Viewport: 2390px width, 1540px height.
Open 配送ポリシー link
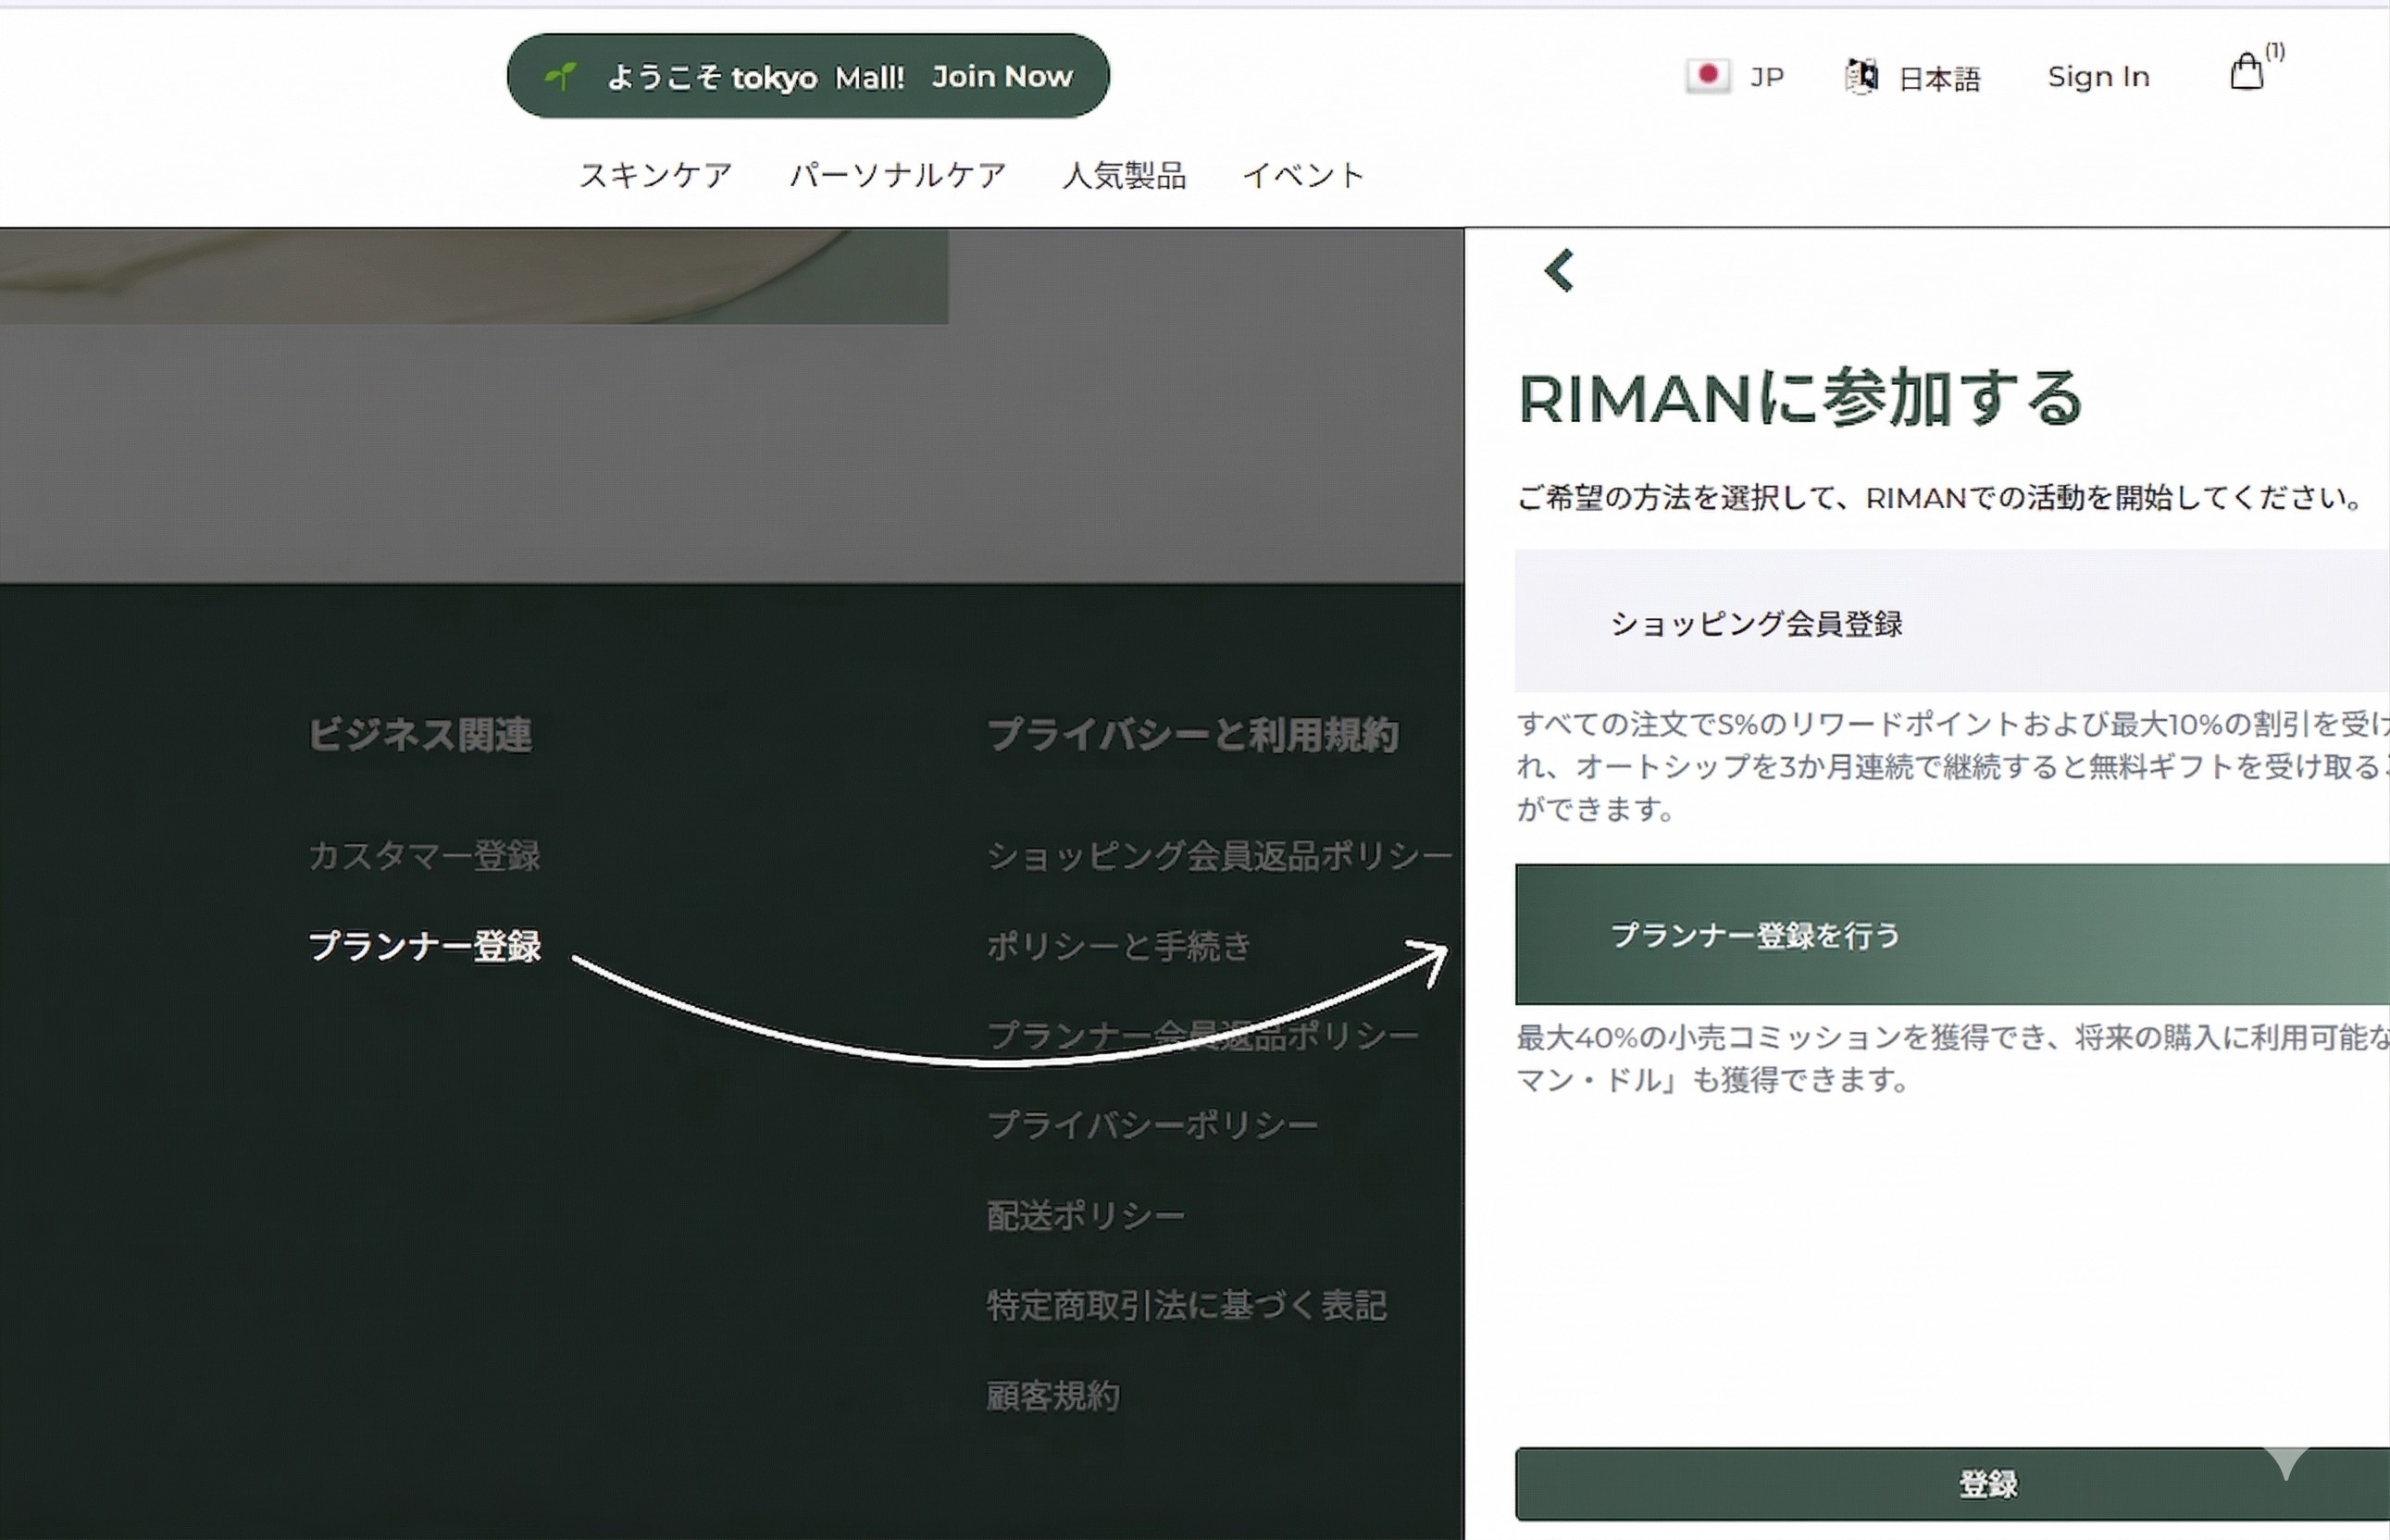[1085, 1215]
